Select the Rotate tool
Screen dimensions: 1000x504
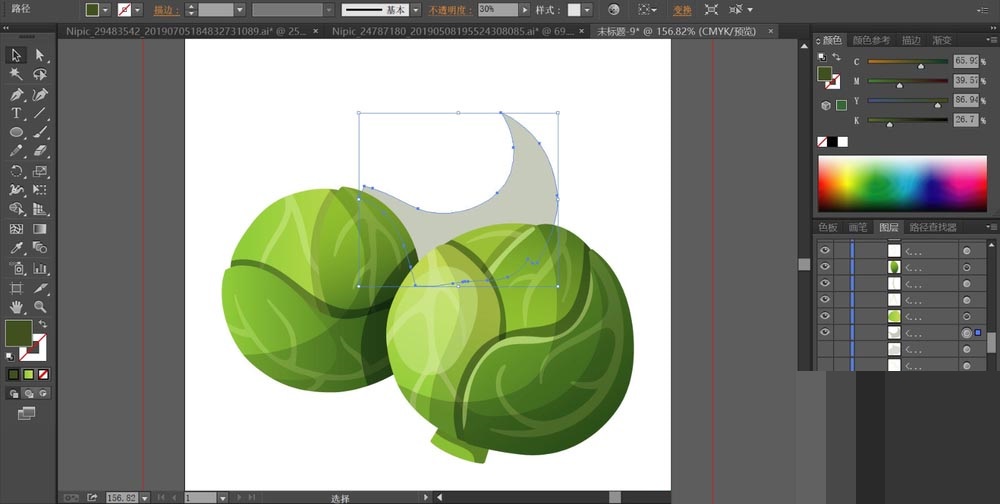click(x=16, y=170)
